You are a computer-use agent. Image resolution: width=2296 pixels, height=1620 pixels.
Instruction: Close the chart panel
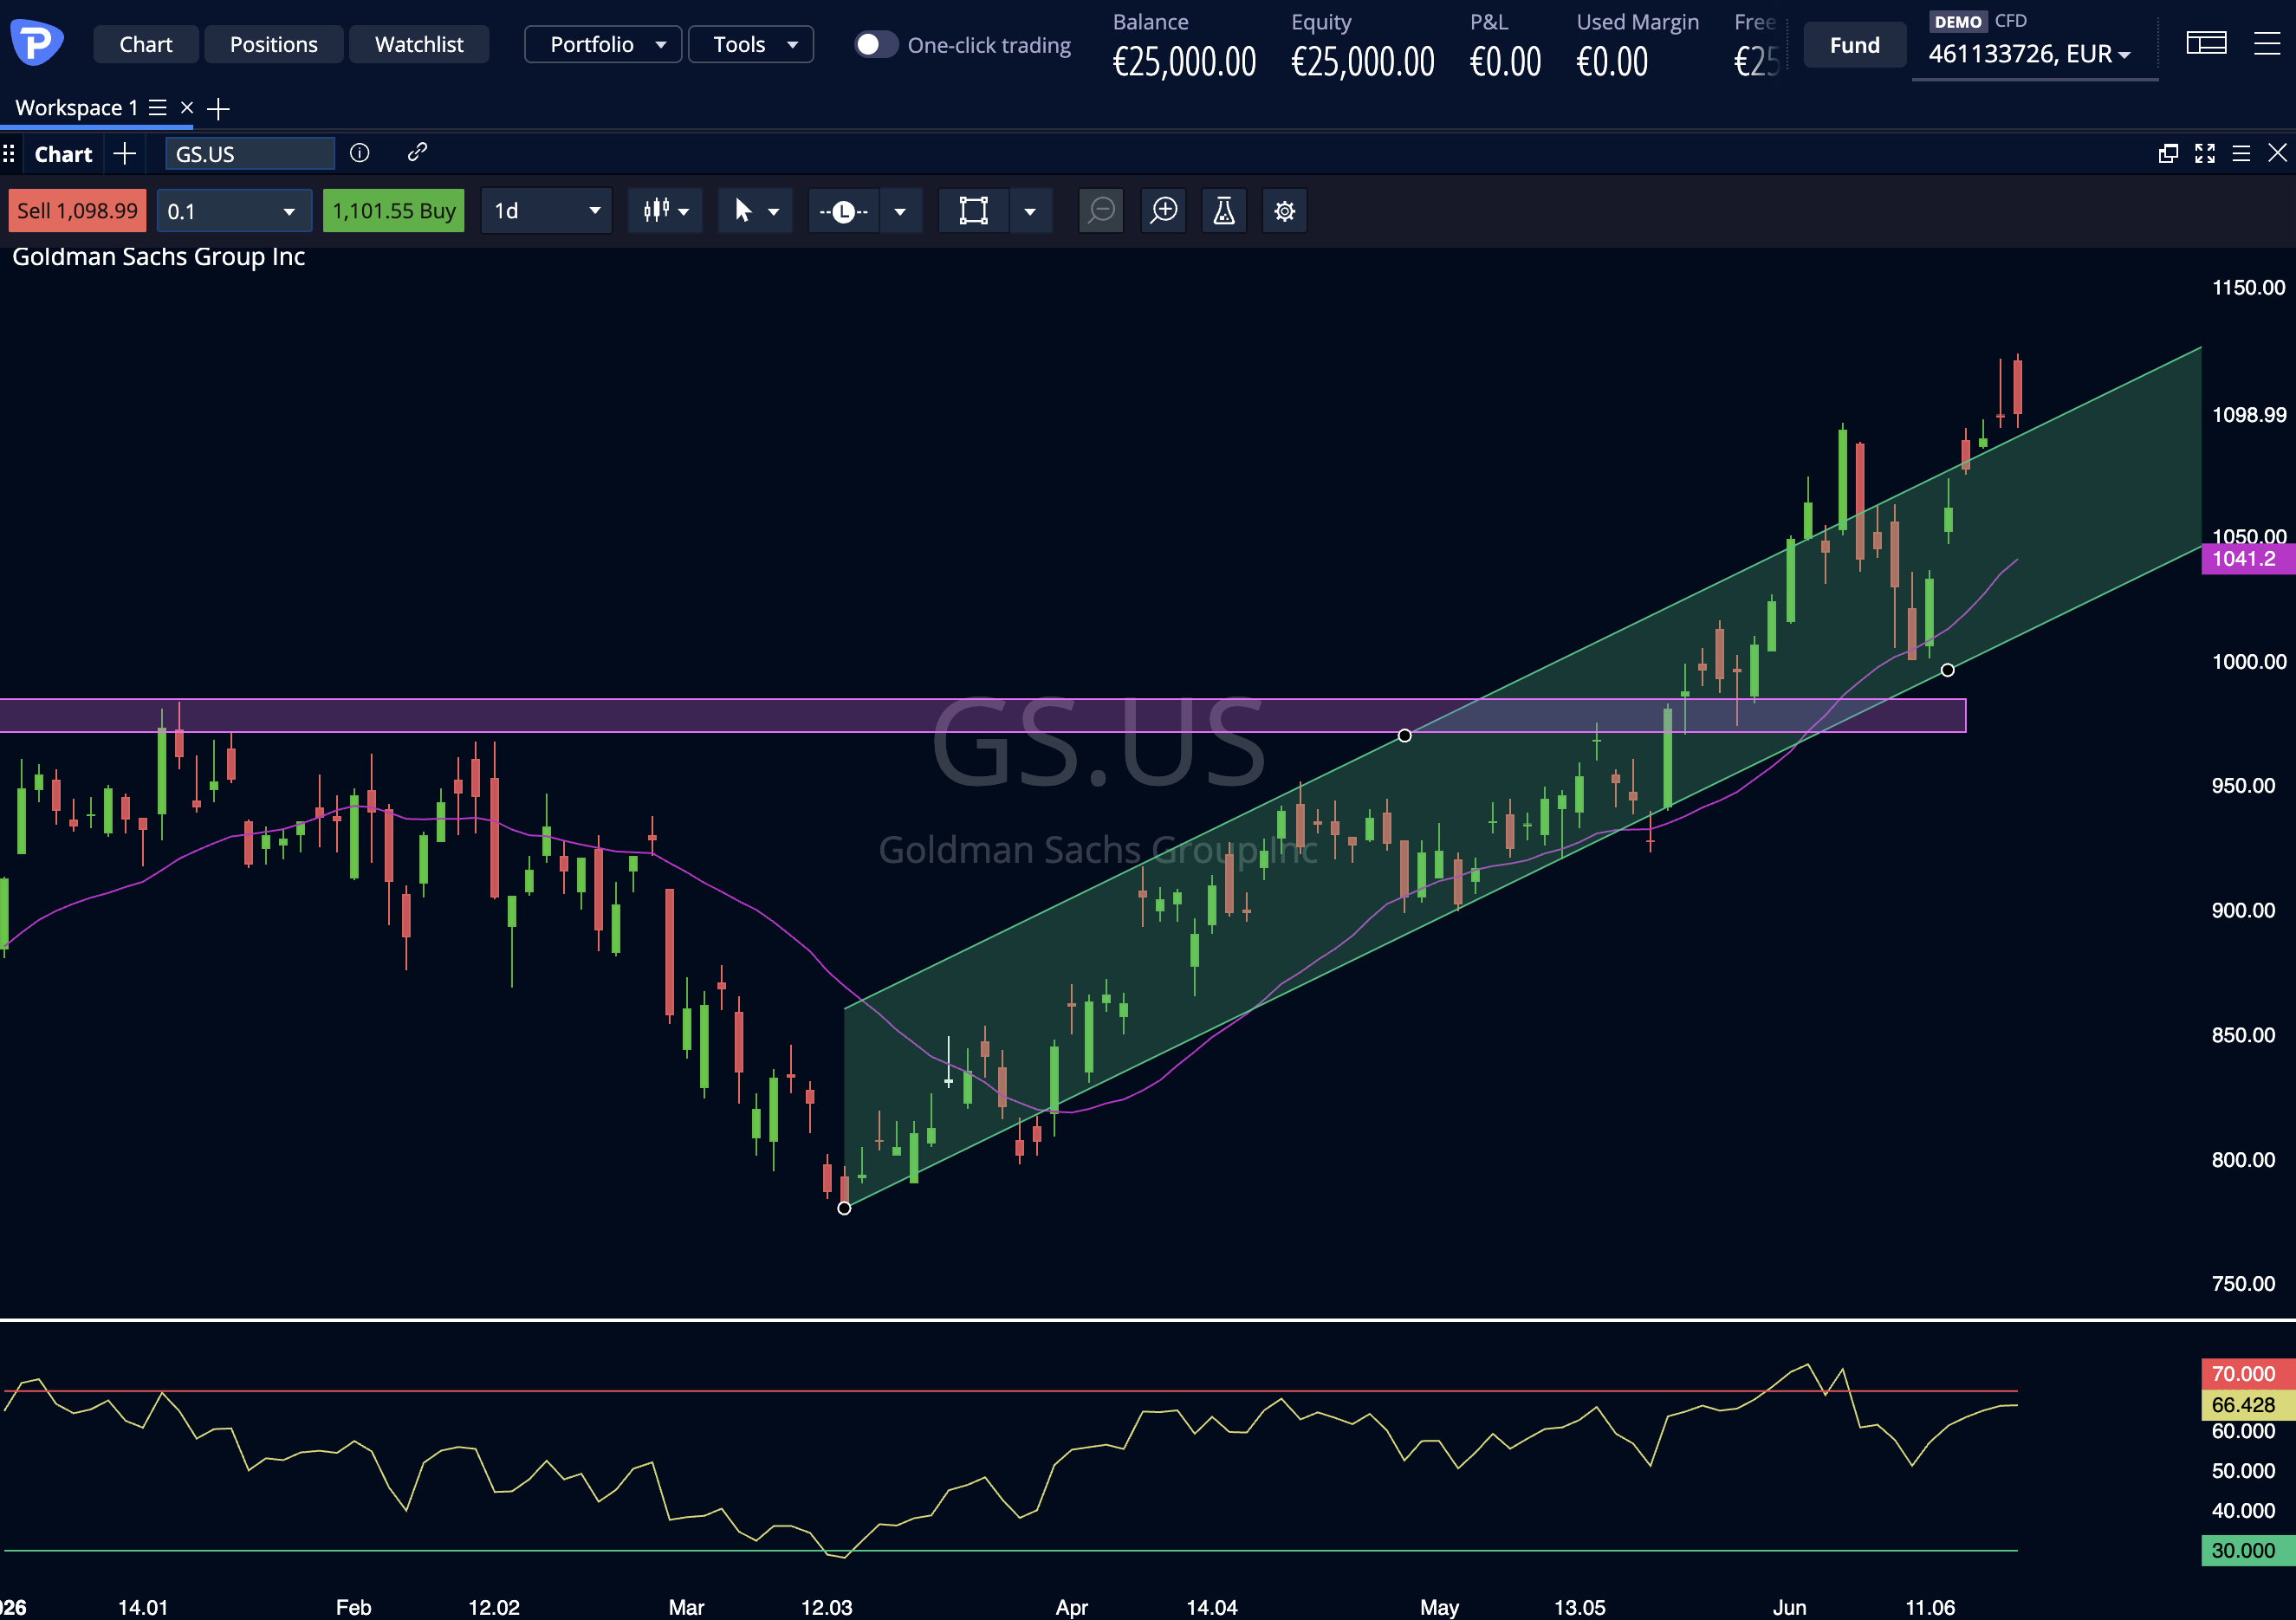coord(2277,153)
